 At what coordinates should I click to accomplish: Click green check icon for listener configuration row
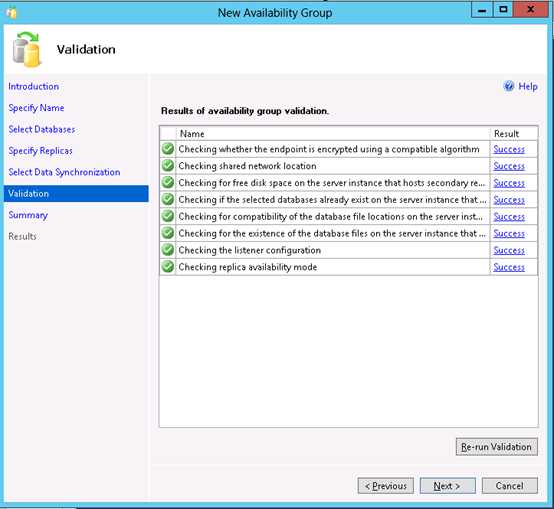(168, 250)
